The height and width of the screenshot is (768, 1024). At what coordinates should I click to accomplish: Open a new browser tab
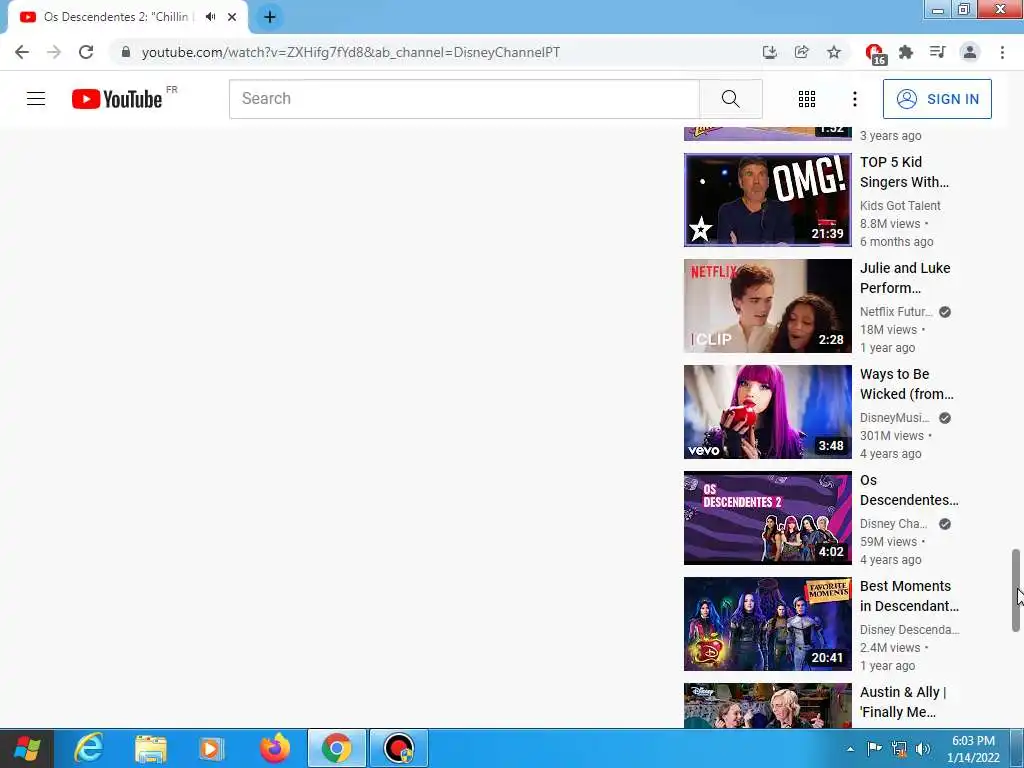[x=270, y=17]
